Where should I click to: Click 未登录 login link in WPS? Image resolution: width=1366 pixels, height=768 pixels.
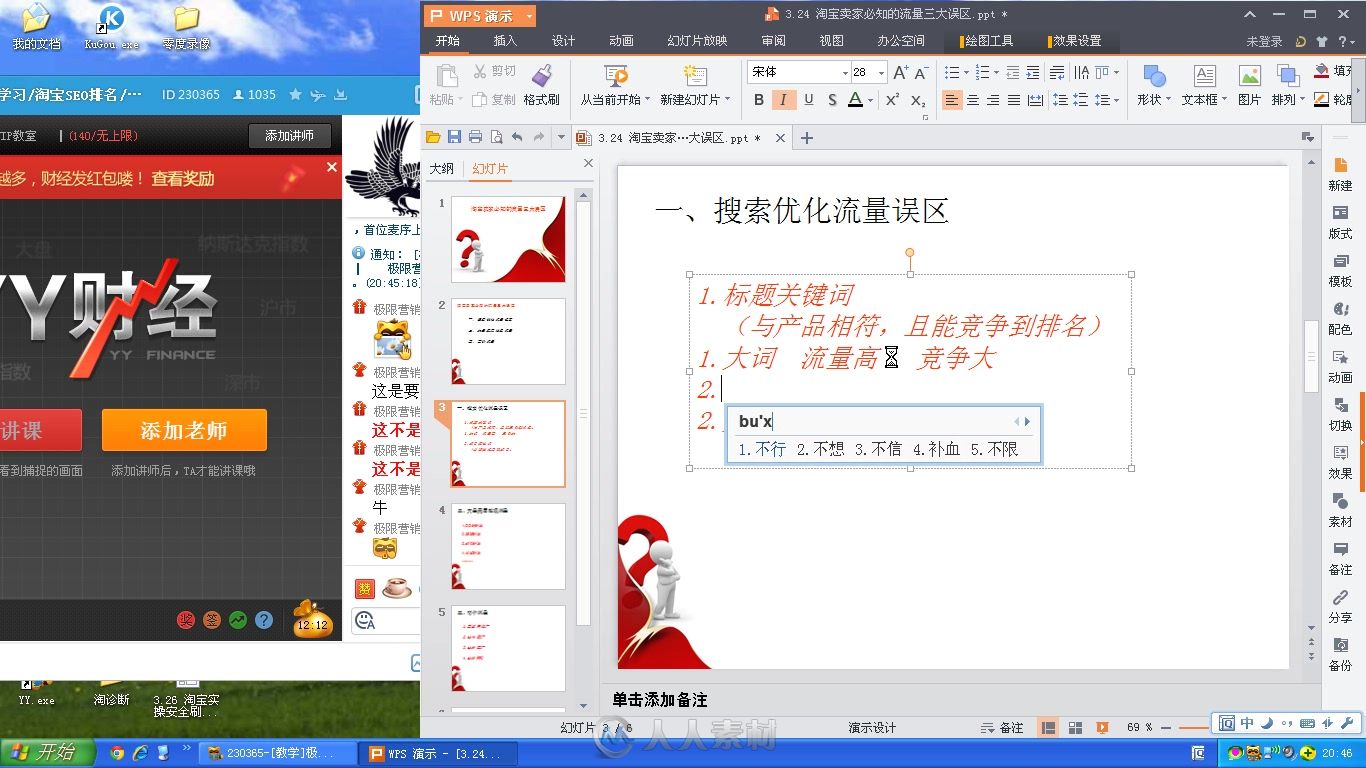[x=1264, y=41]
